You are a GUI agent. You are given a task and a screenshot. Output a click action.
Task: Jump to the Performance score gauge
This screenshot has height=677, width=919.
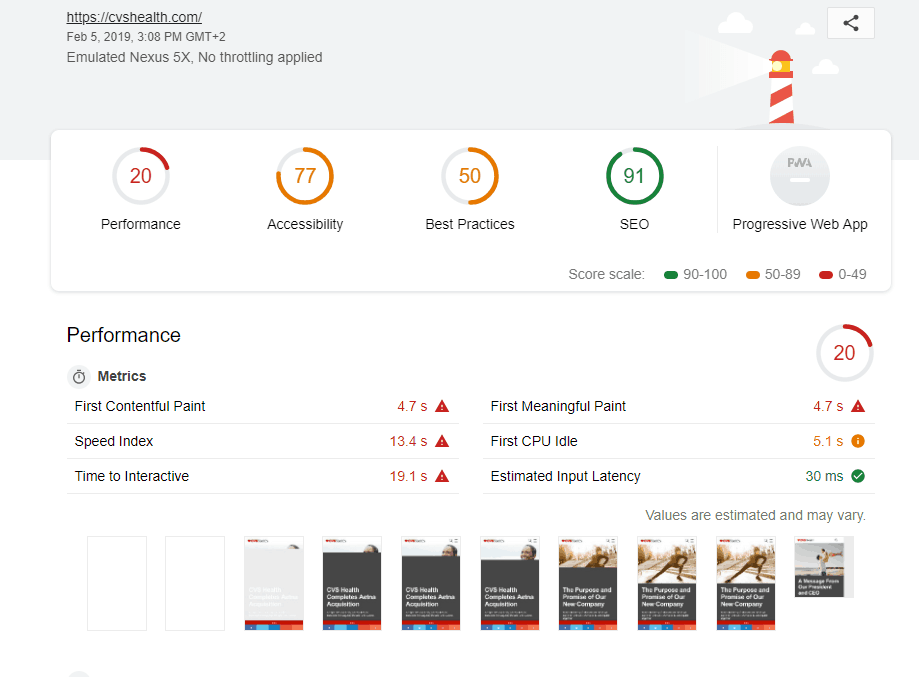click(x=140, y=176)
